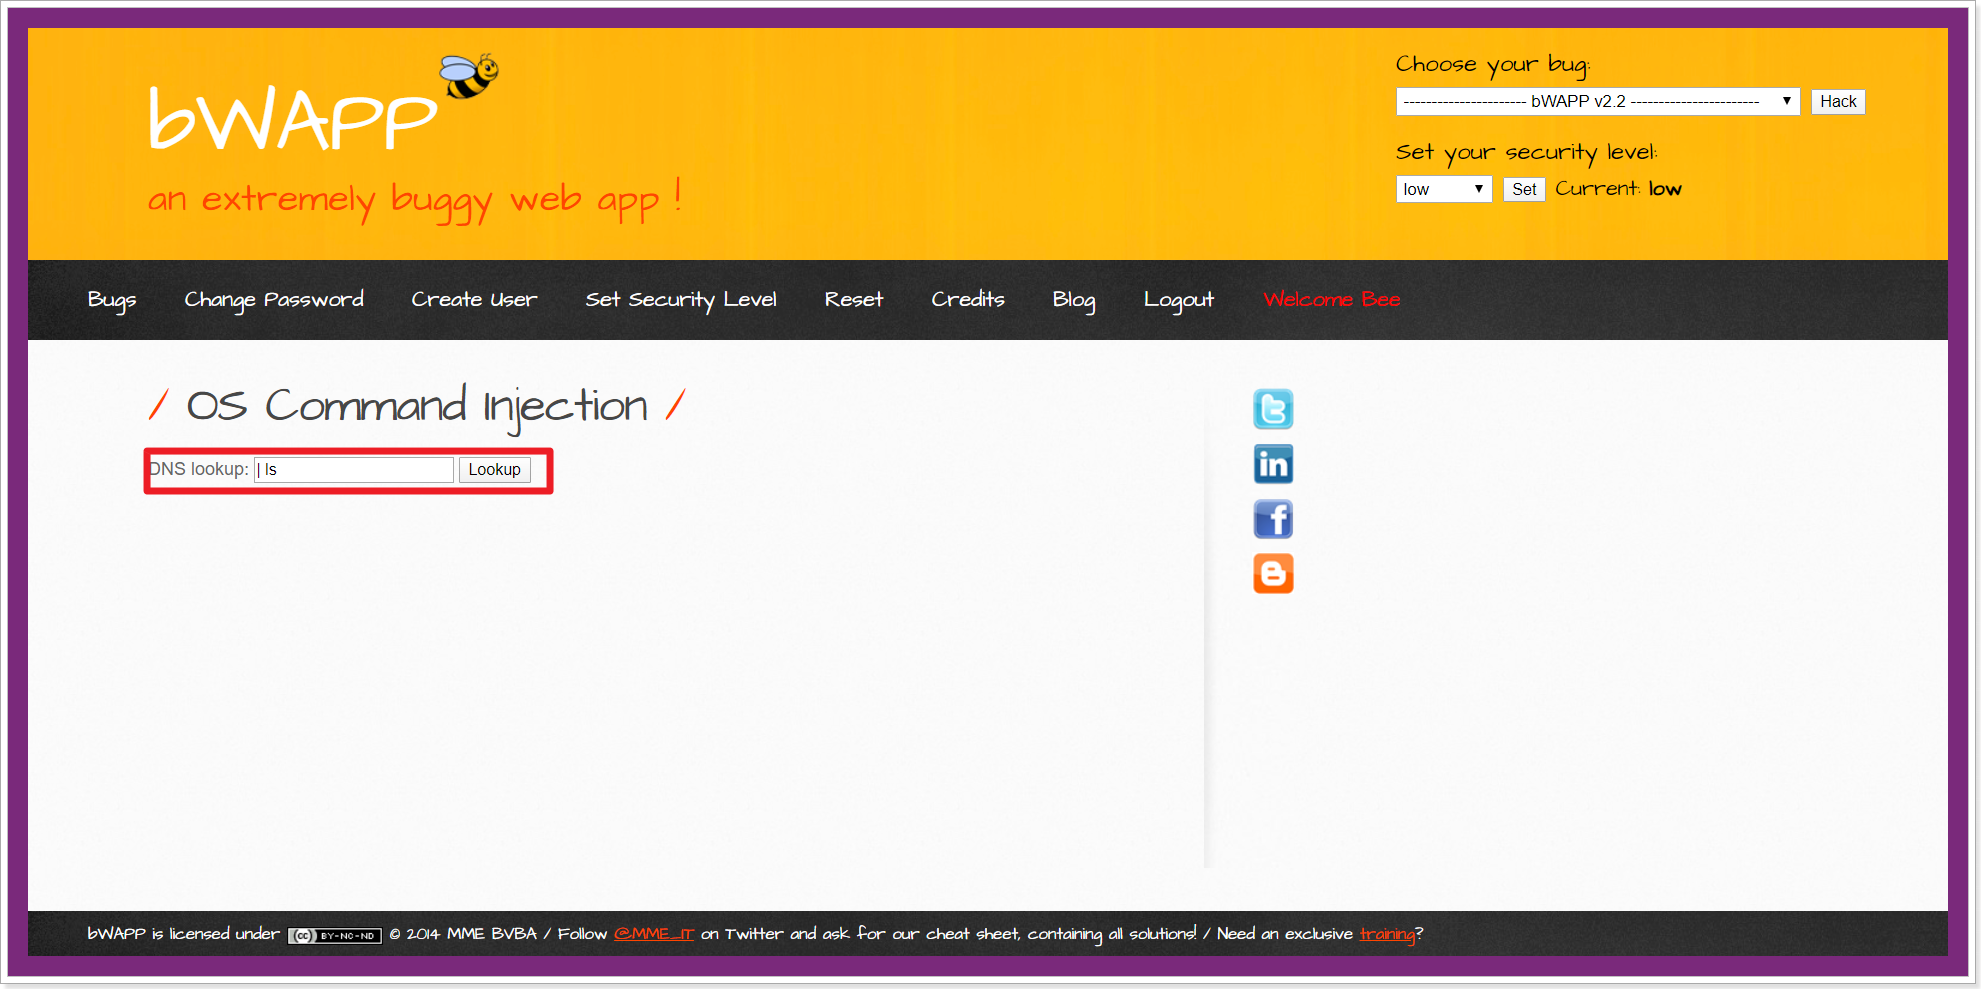Open the Twitter social icon

[1273, 409]
